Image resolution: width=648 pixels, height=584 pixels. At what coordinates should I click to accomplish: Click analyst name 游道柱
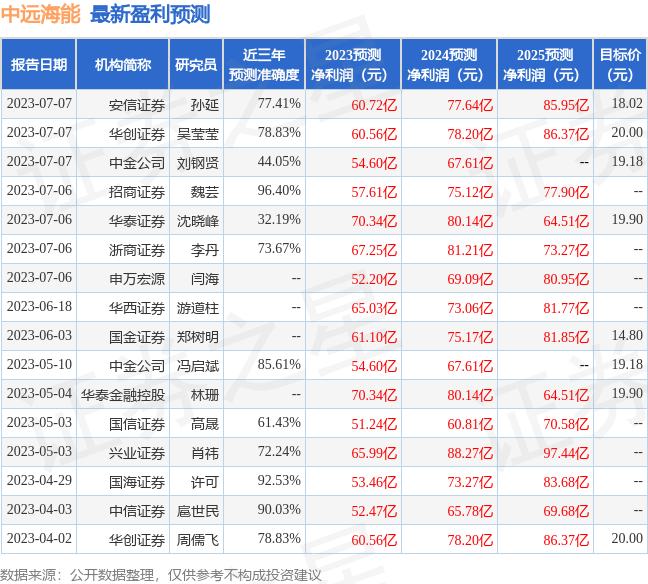pos(198,308)
